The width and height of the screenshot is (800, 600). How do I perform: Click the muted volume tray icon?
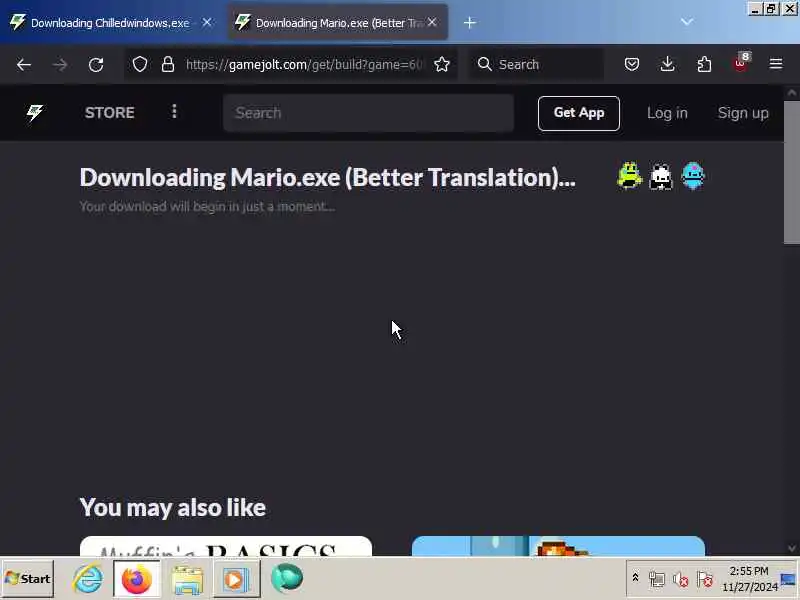coord(681,579)
